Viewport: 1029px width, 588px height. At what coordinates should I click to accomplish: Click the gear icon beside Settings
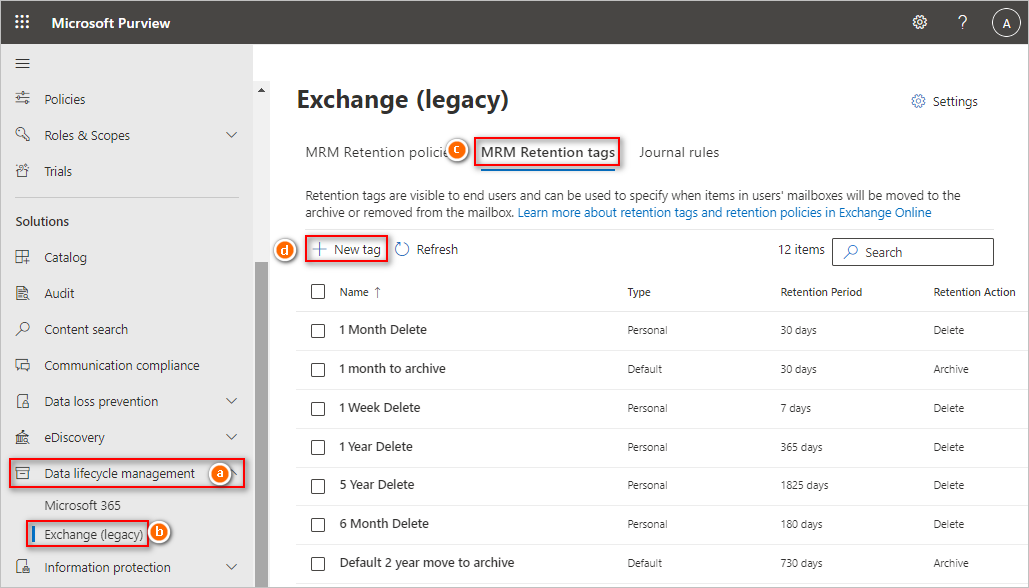click(x=918, y=101)
